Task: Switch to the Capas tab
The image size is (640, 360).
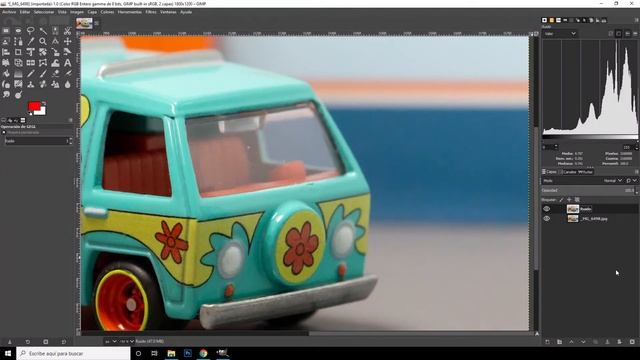Action: 550,172
